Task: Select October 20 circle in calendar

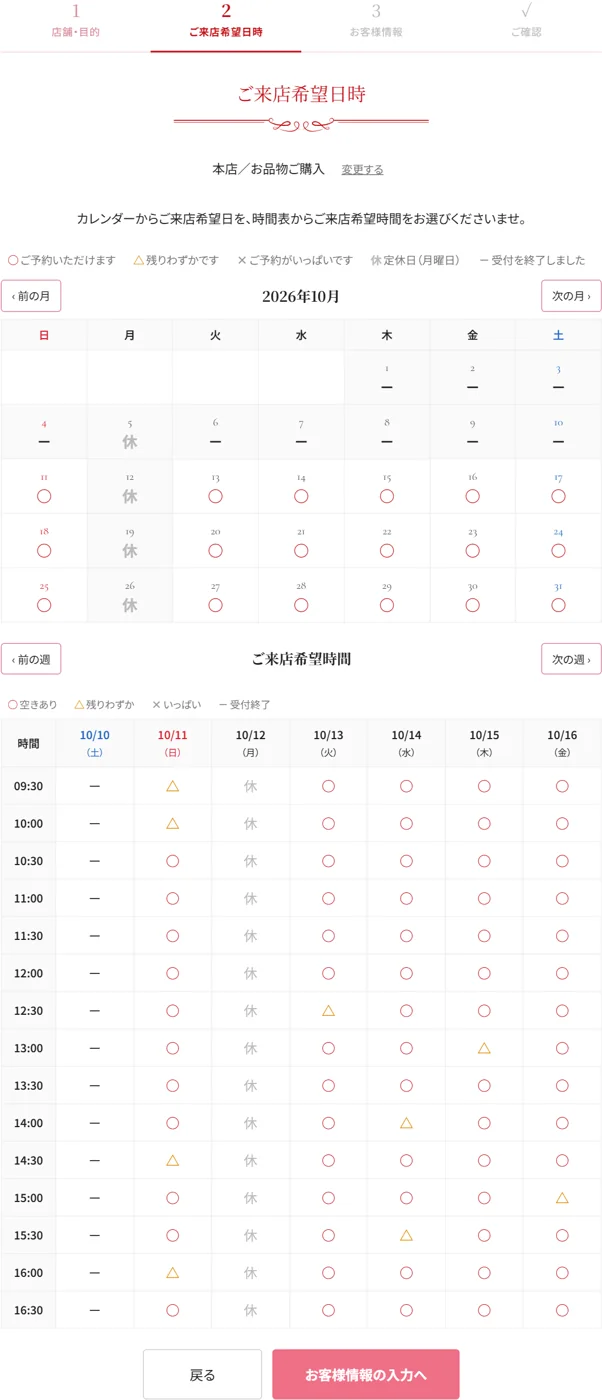Action: (x=215, y=551)
